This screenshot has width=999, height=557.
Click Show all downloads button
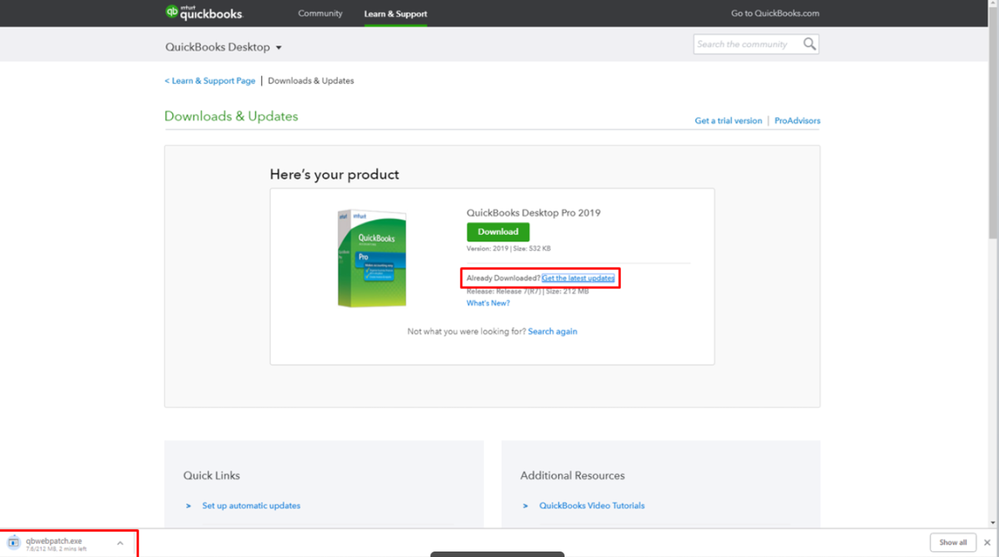pos(952,542)
